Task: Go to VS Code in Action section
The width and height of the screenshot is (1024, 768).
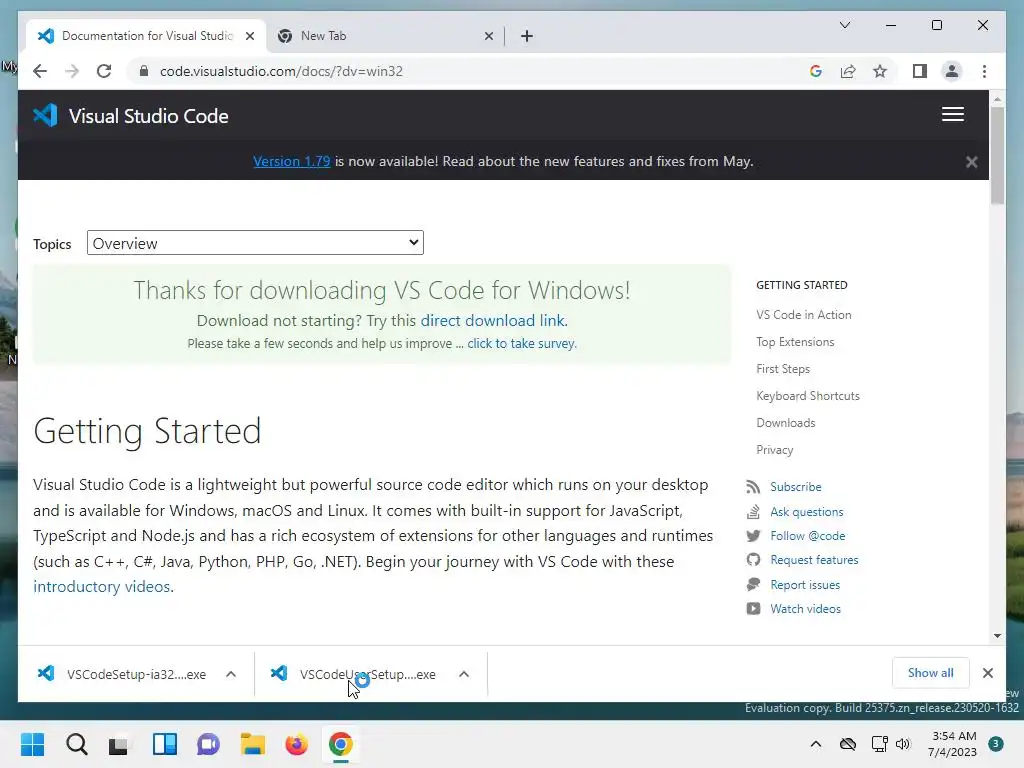Action: click(x=803, y=315)
